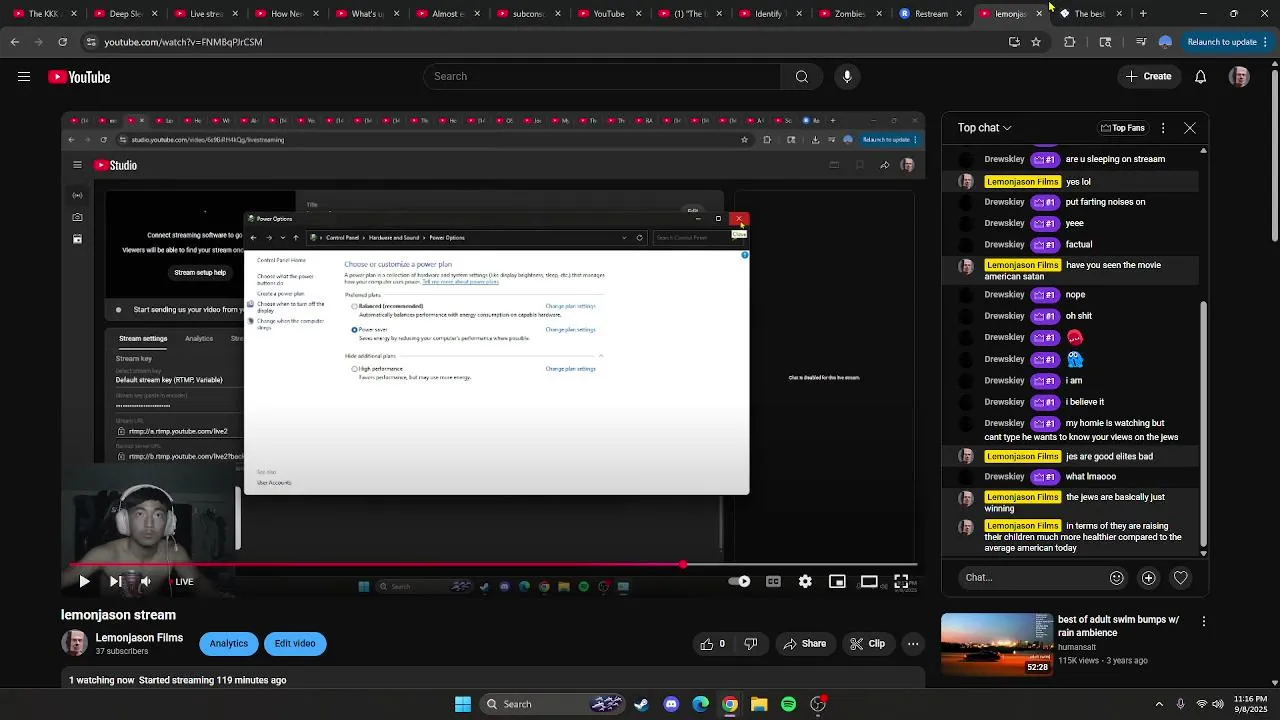Toggle closed captions in player
Image resolution: width=1280 pixels, height=720 pixels.
click(773, 581)
